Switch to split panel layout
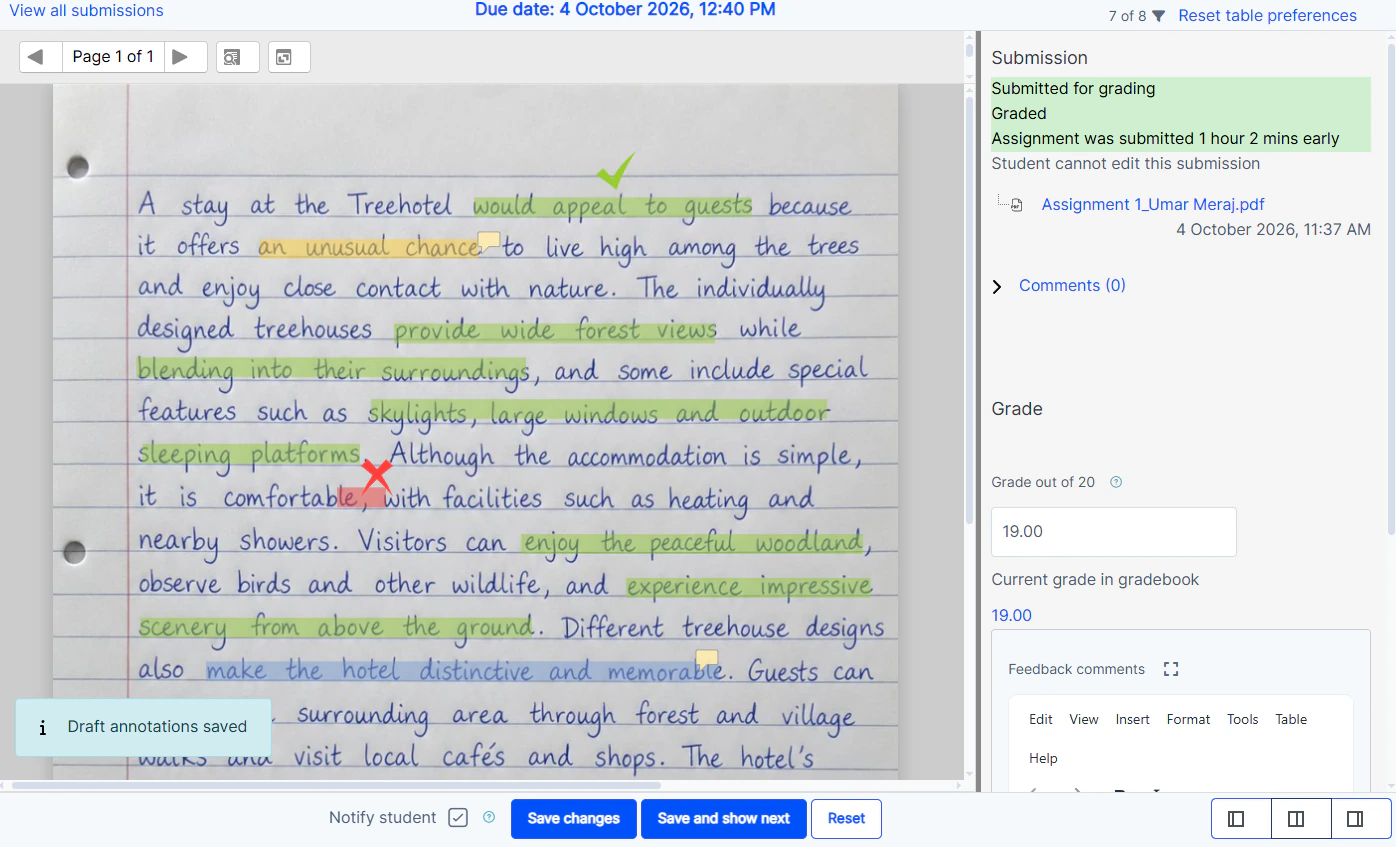The image size is (1396, 847). (x=1296, y=819)
